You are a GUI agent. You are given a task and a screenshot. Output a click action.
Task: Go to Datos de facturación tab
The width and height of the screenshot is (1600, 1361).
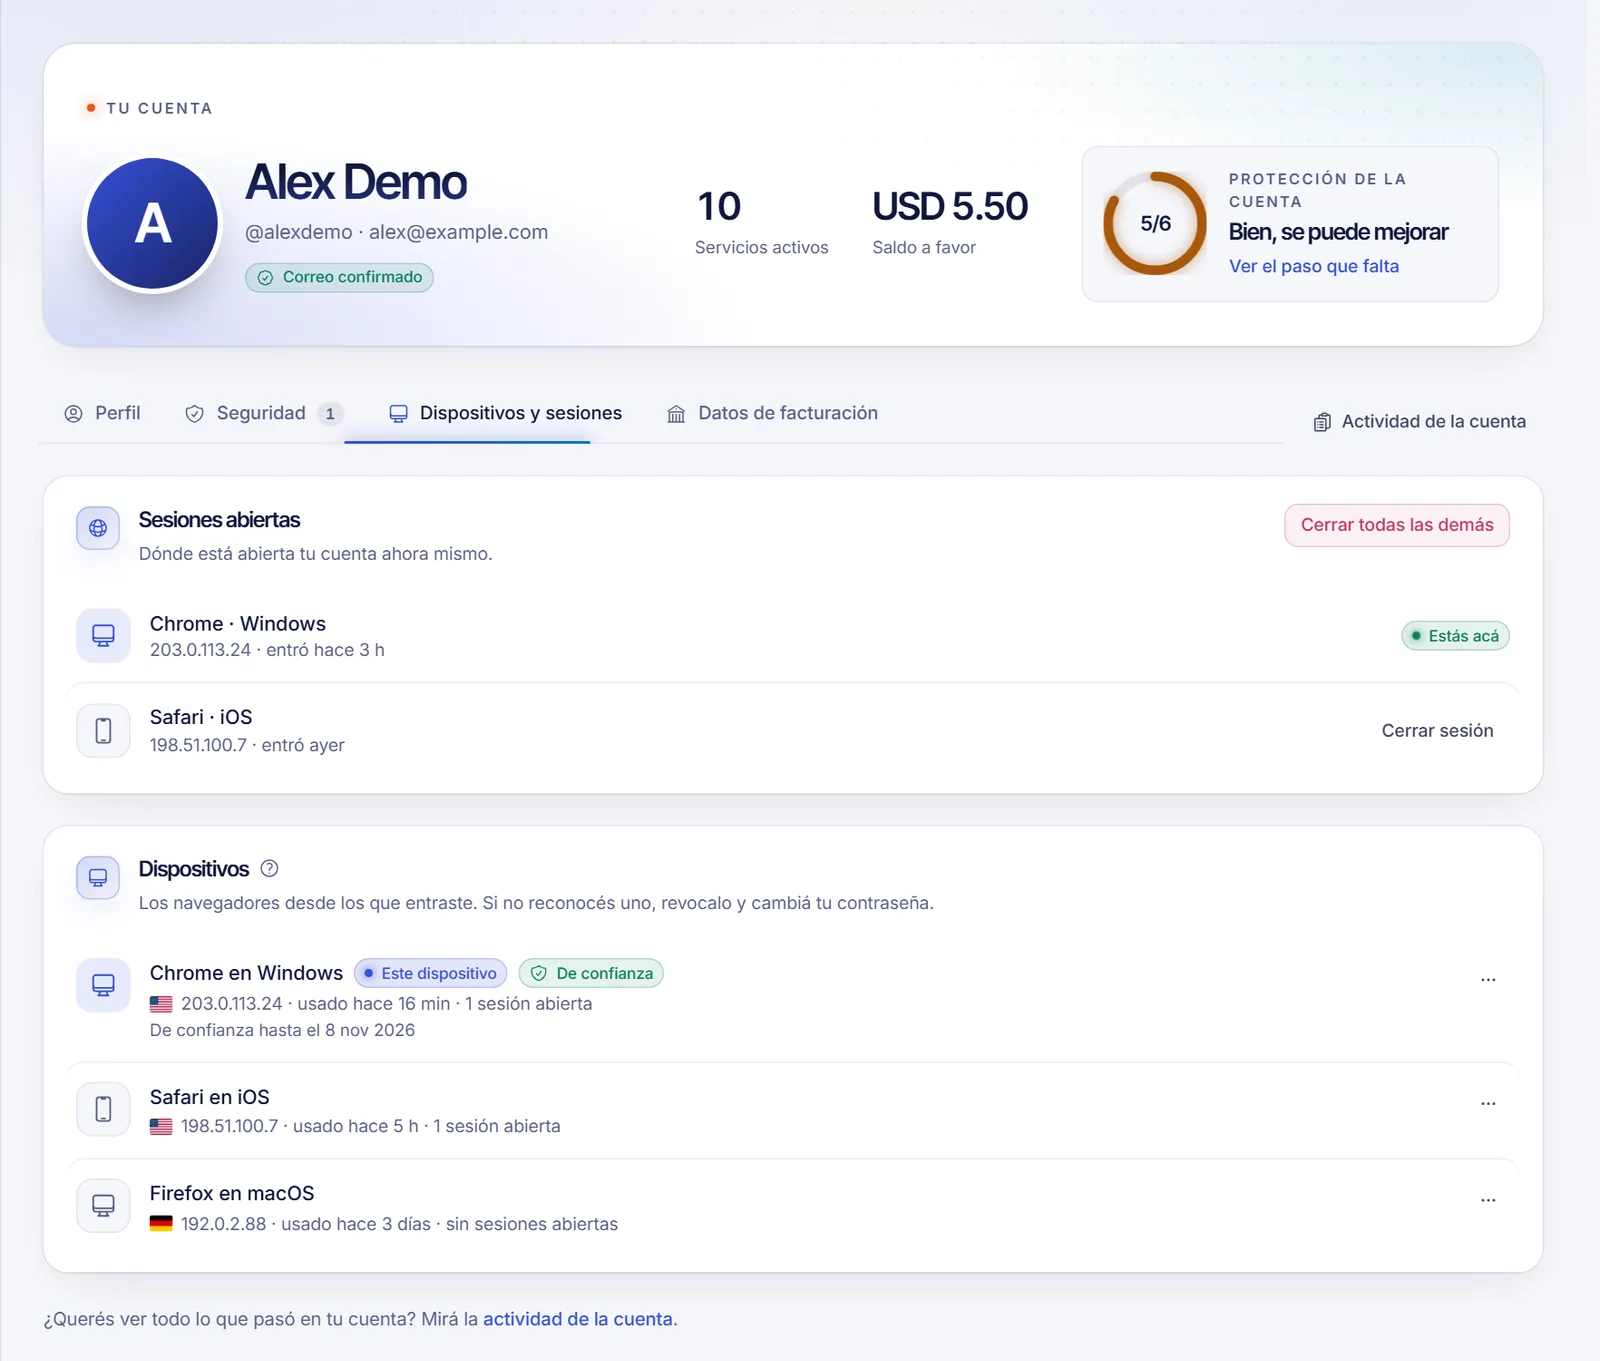point(772,413)
